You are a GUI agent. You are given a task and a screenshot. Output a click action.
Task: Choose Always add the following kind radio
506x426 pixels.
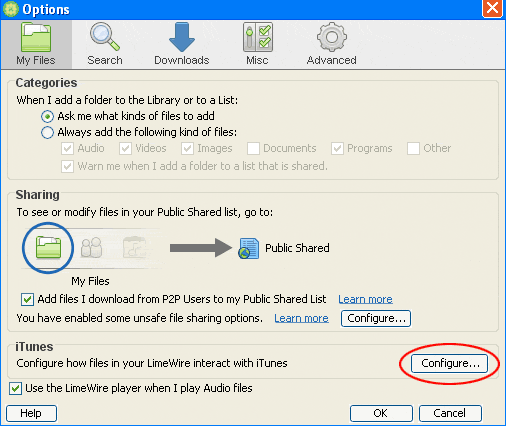tap(47, 132)
